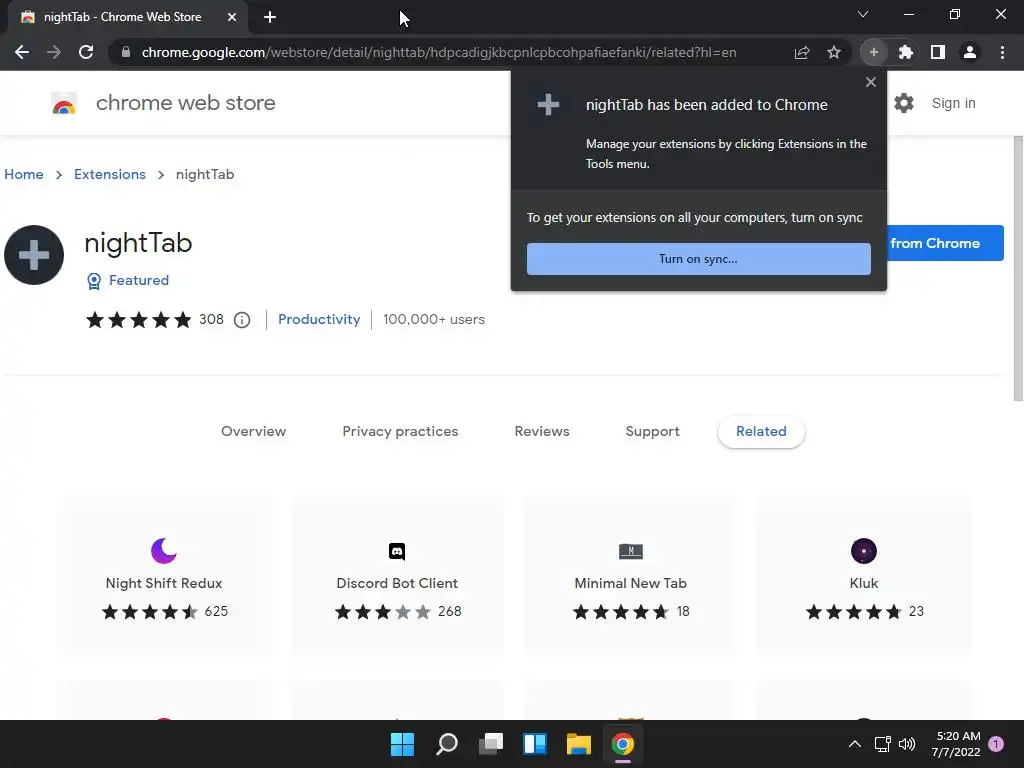Open the Kluk extension card
This screenshot has width=1024, height=768.
pyautogui.click(x=863, y=575)
